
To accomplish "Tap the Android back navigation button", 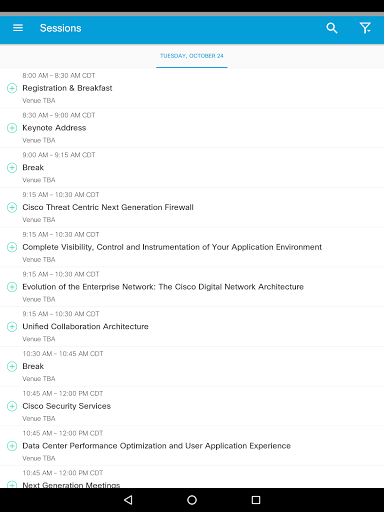I will [x=128, y=500].
